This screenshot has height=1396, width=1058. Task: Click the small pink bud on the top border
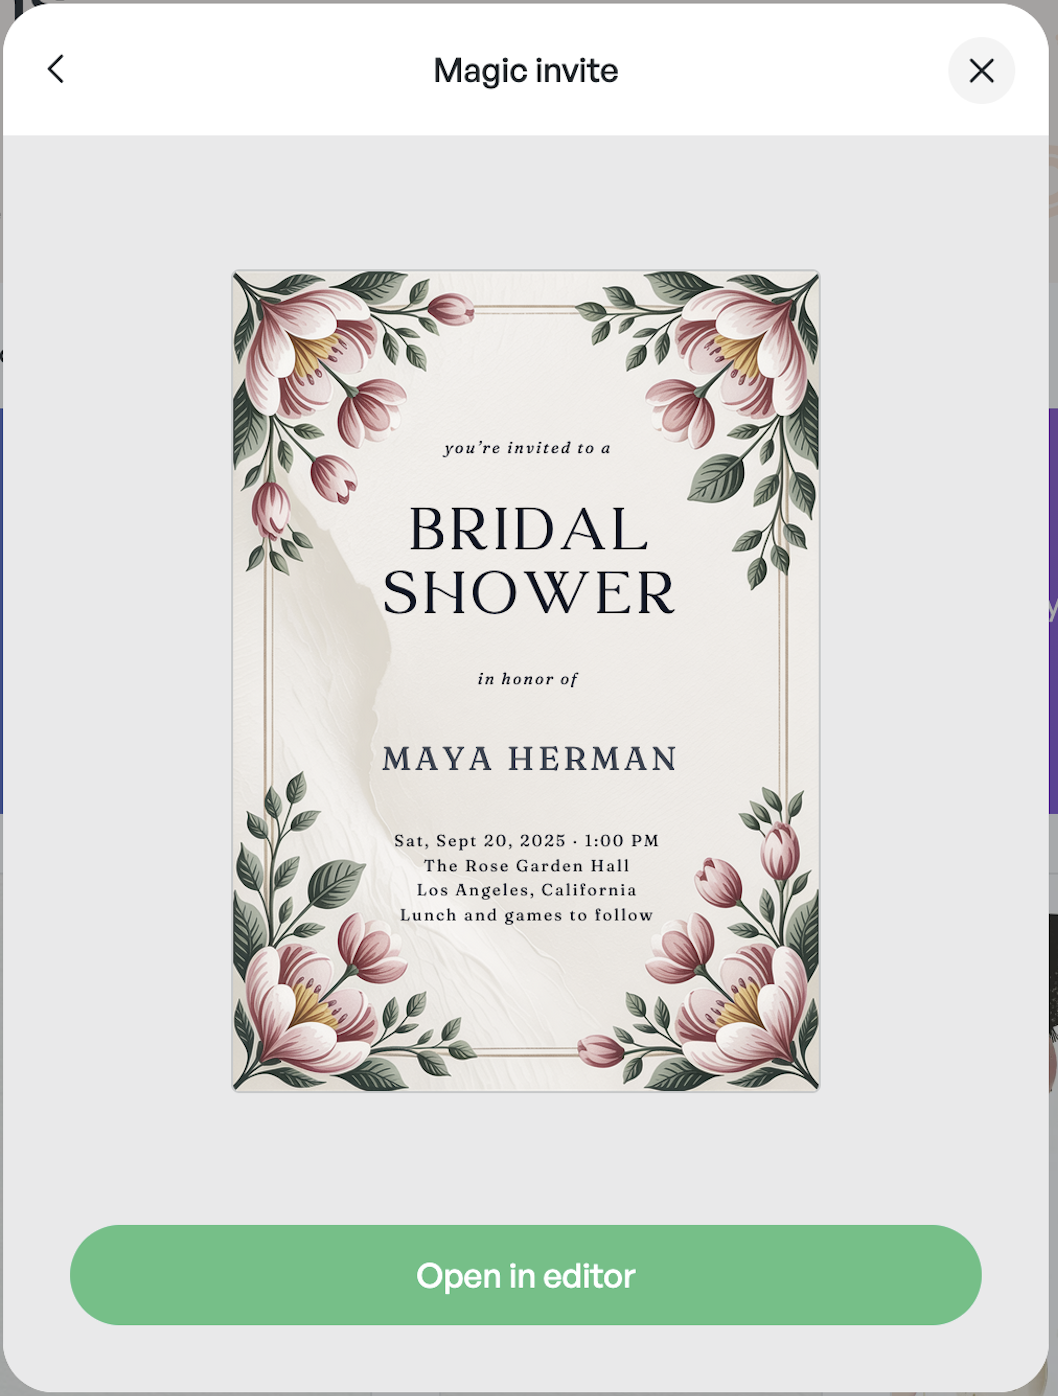click(x=452, y=309)
